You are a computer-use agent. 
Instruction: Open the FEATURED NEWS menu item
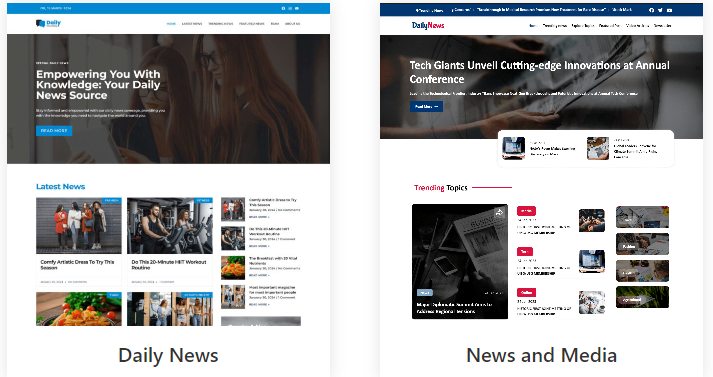(251, 24)
